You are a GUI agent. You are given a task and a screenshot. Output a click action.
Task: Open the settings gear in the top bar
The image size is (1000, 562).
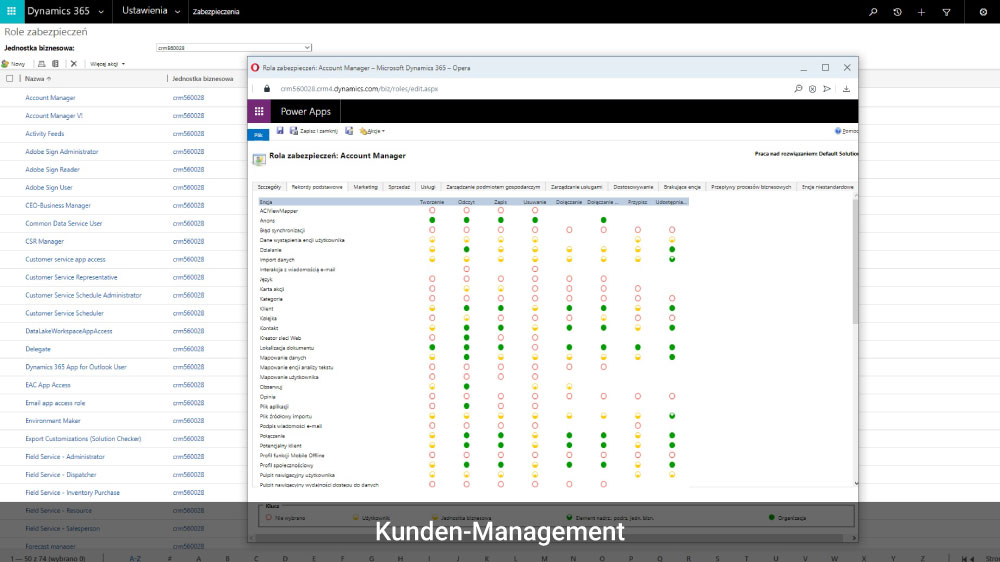pyautogui.click(x=983, y=11)
